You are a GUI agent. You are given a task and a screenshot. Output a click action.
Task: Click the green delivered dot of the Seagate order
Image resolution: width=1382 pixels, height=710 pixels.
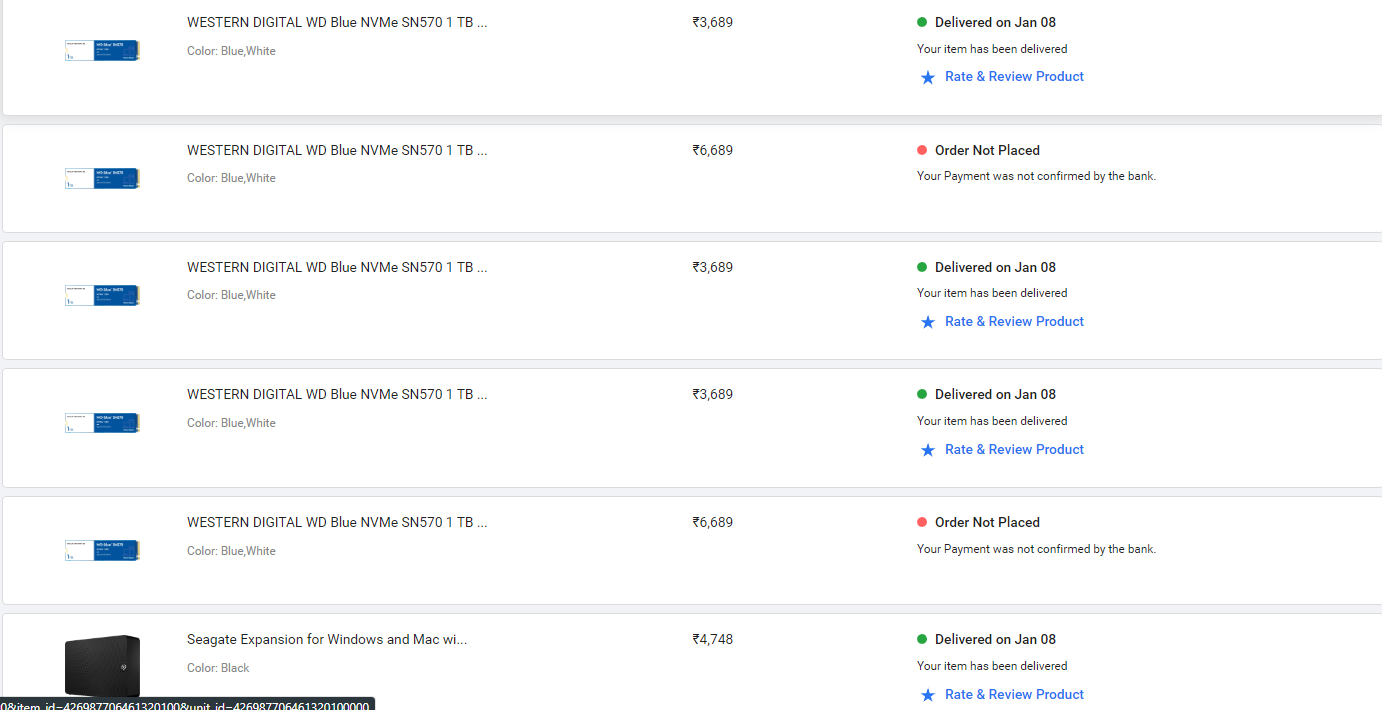click(x=922, y=639)
